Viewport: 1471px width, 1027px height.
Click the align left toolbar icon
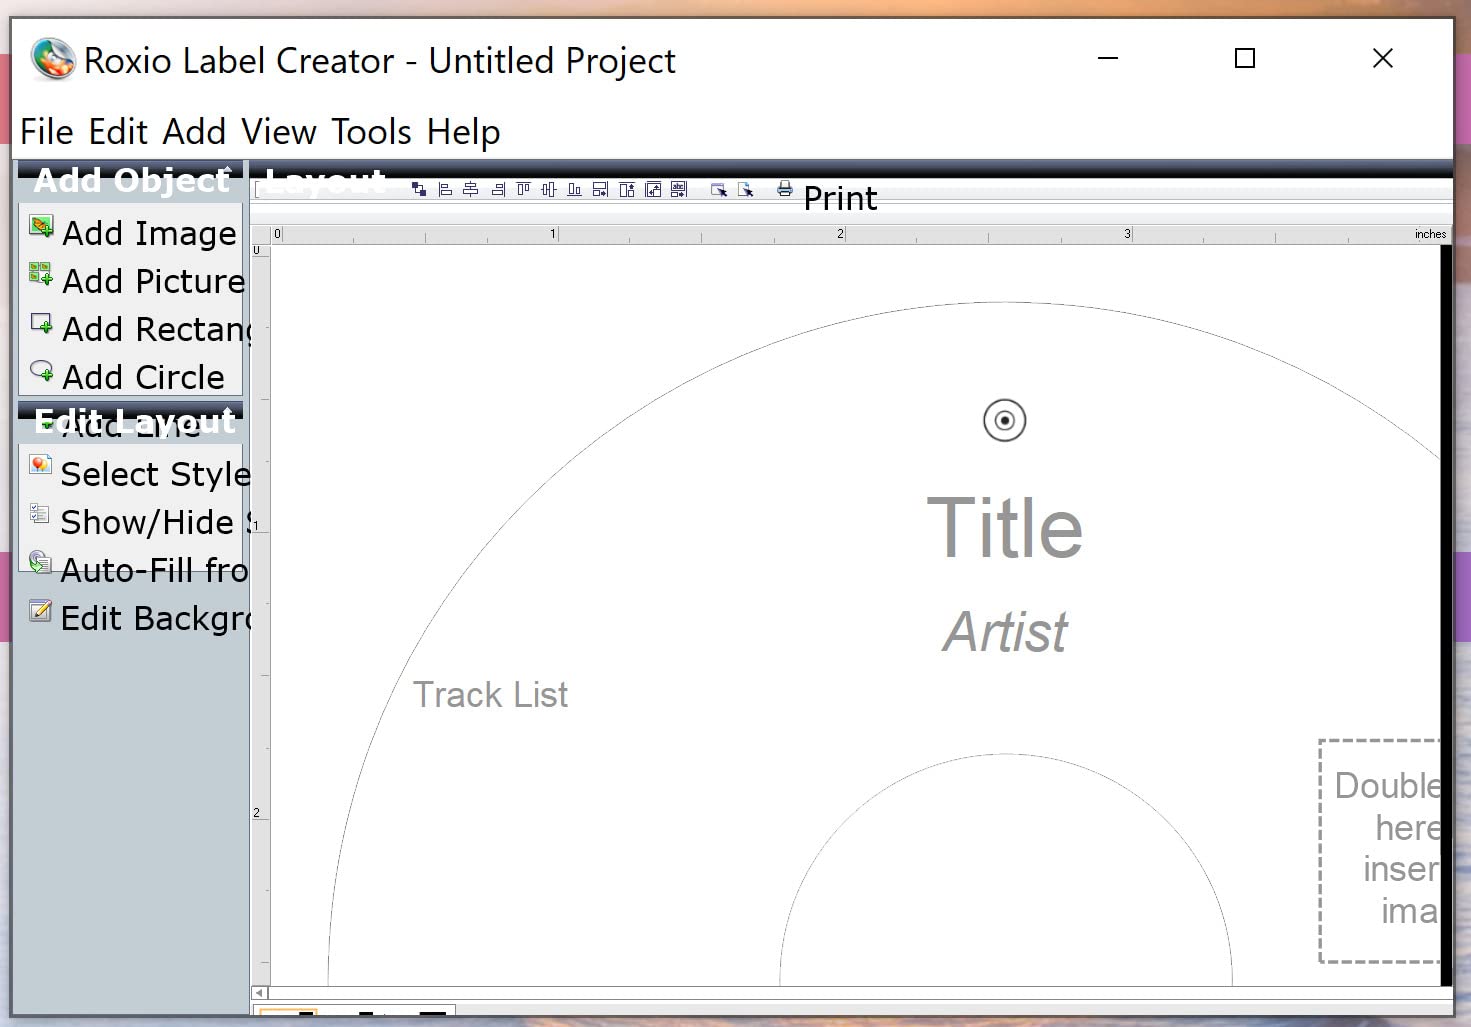(x=445, y=189)
